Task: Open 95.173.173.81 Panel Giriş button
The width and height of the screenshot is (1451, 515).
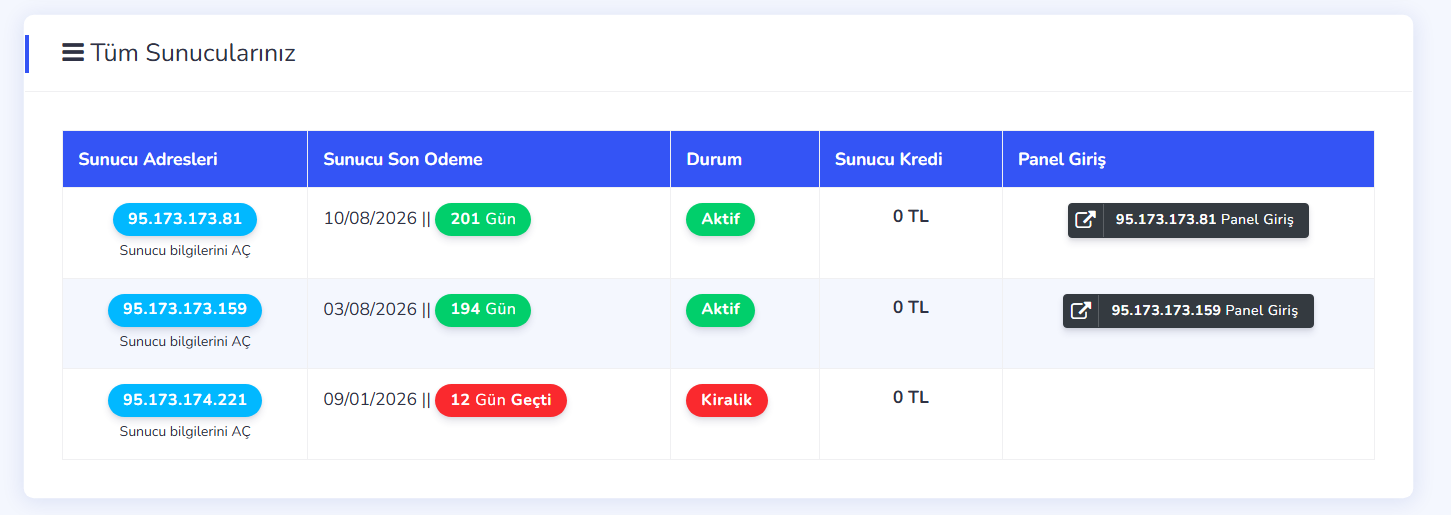Action: [x=1188, y=220]
